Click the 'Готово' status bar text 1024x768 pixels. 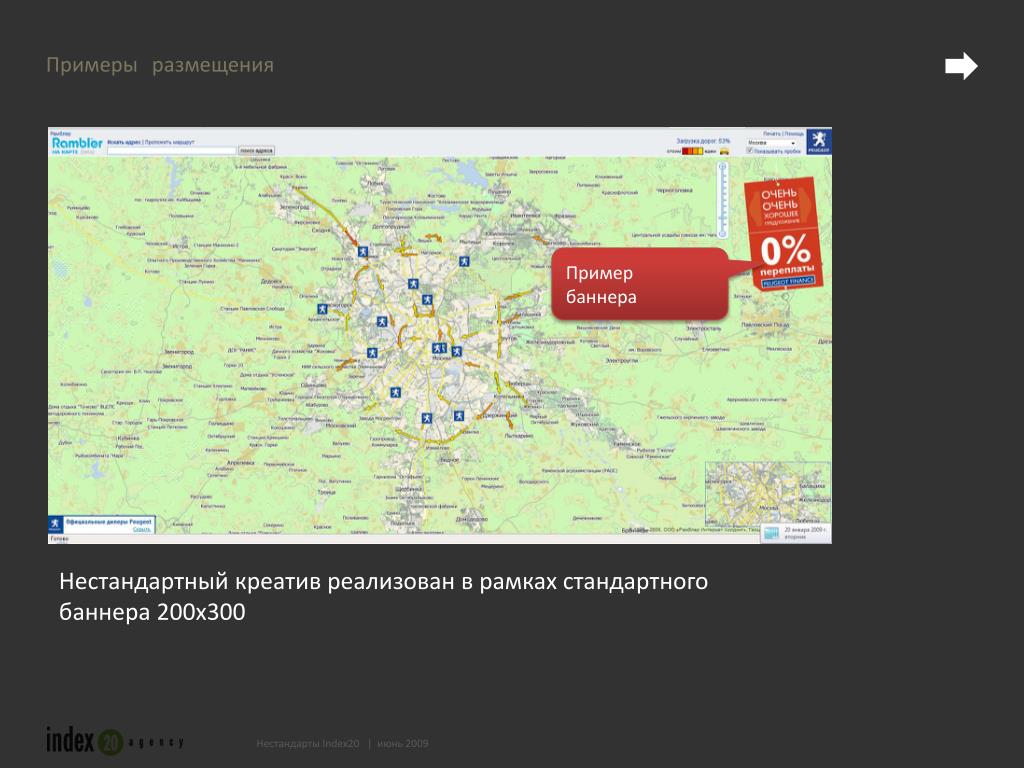point(59,539)
